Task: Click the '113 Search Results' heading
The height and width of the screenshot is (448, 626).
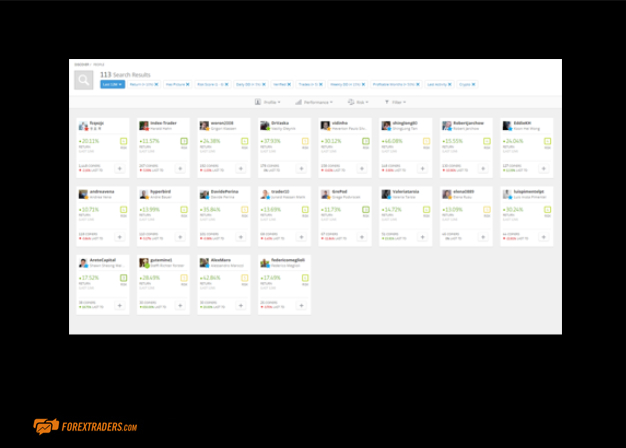Action: [125, 75]
